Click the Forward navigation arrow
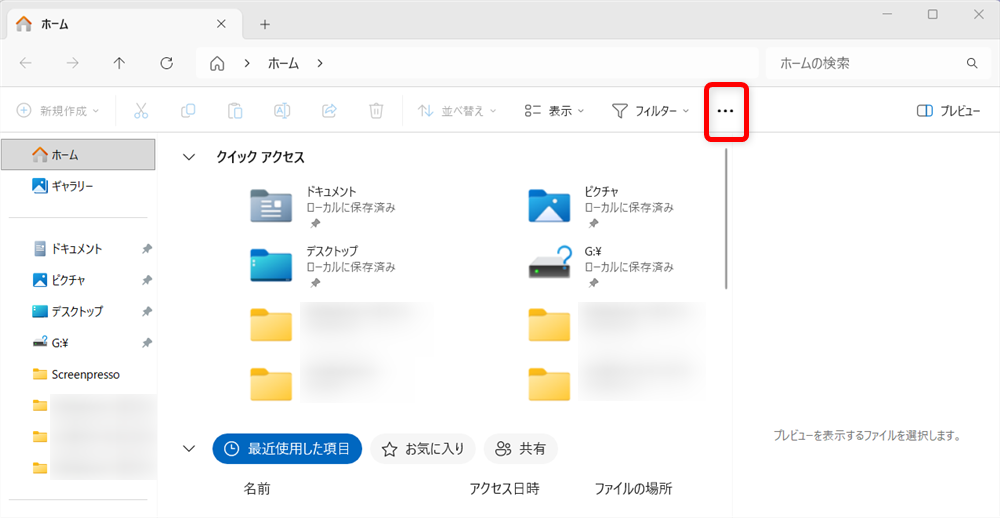This screenshot has width=1000, height=518. (x=73, y=63)
